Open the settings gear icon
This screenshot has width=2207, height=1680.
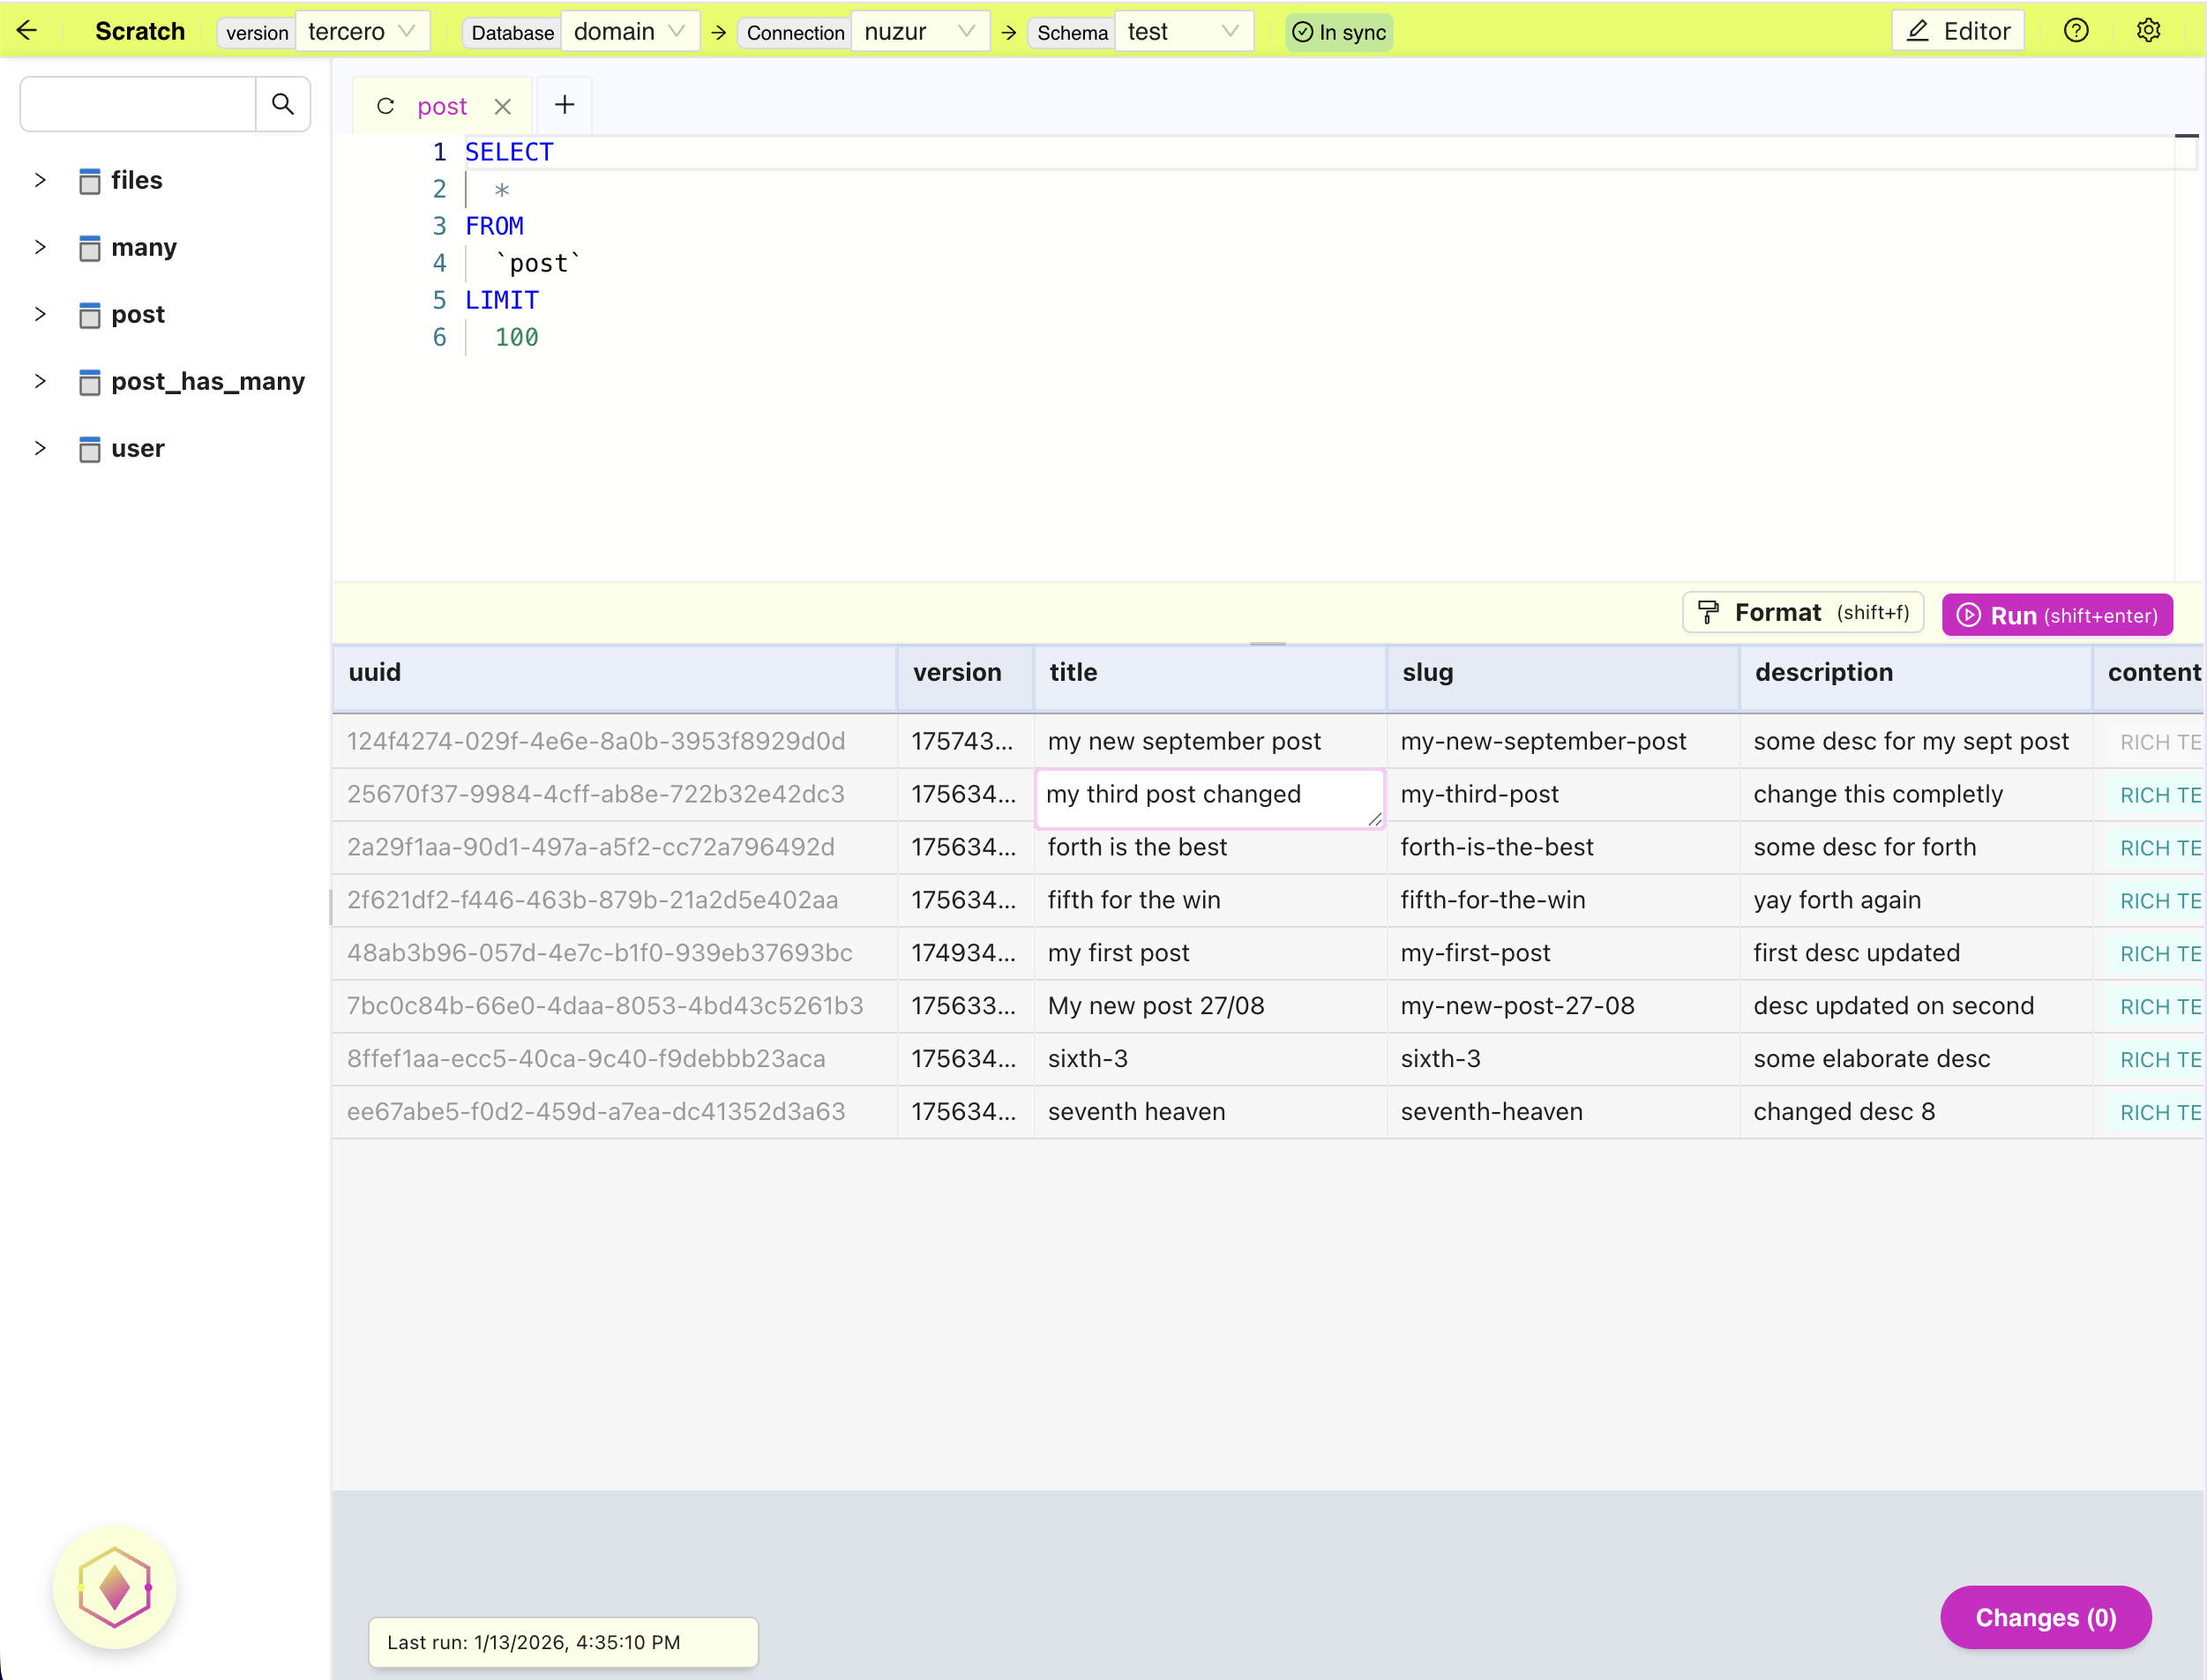2148,31
